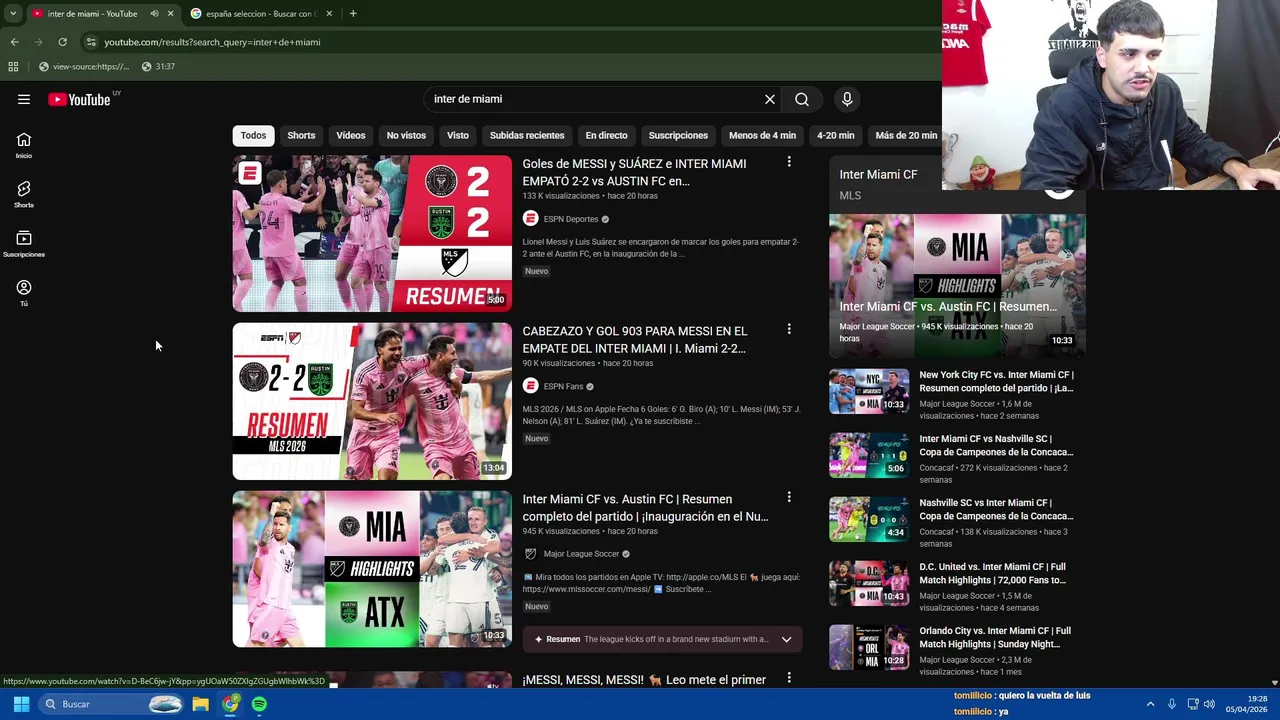Open the ESPN Fans channel name
Image resolution: width=1280 pixels, height=720 pixels.
tap(563, 386)
